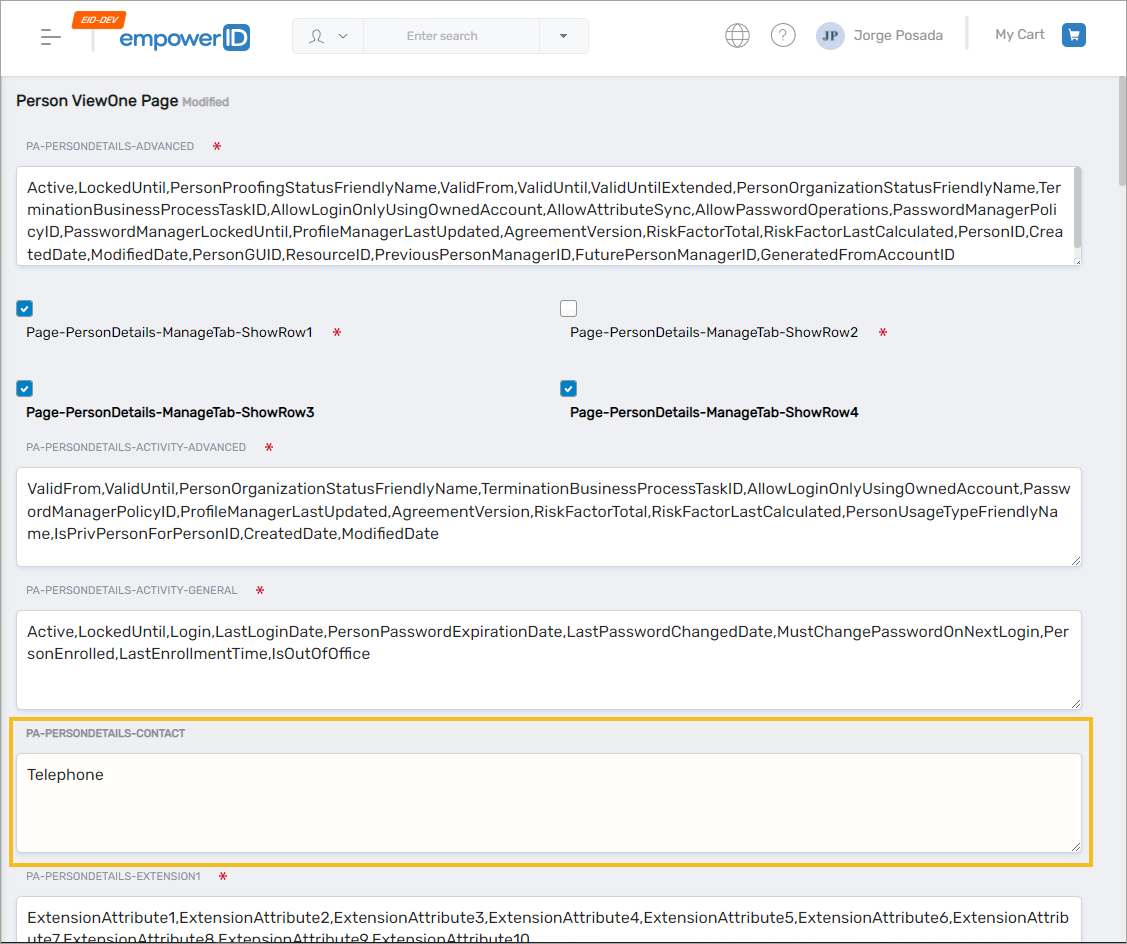Image resolution: width=1127 pixels, height=944 pixels.
Task: Toggle Page-PersonDetails-ManageTab-ShowRow3 checkbox
Action: [25, 388]
